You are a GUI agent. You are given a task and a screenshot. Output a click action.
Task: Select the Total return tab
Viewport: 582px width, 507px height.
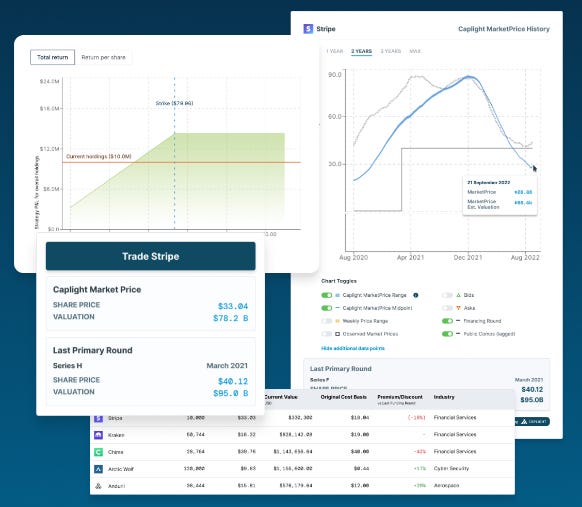coord(52,57)
